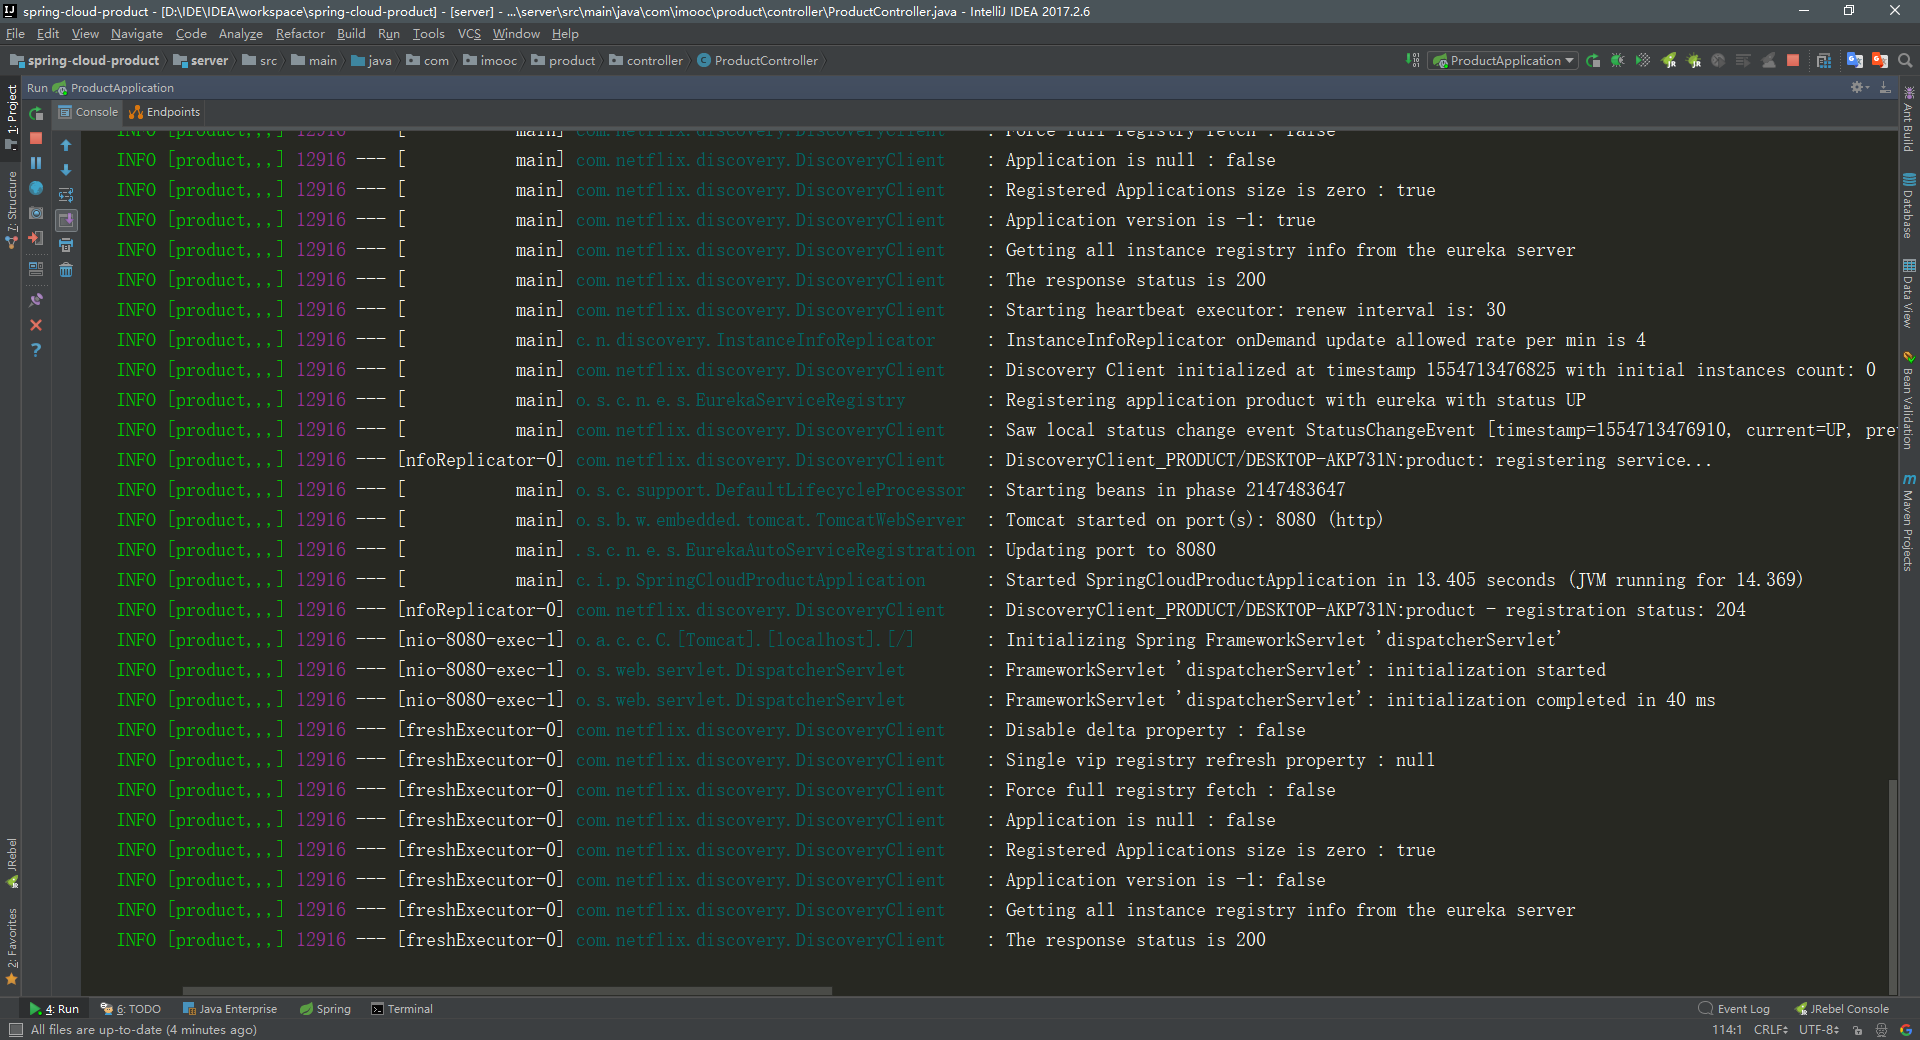Screen dimensions: 1920x1040
Task: Run with JRebel rocket icon
Action: click(x=1669, y=61)
